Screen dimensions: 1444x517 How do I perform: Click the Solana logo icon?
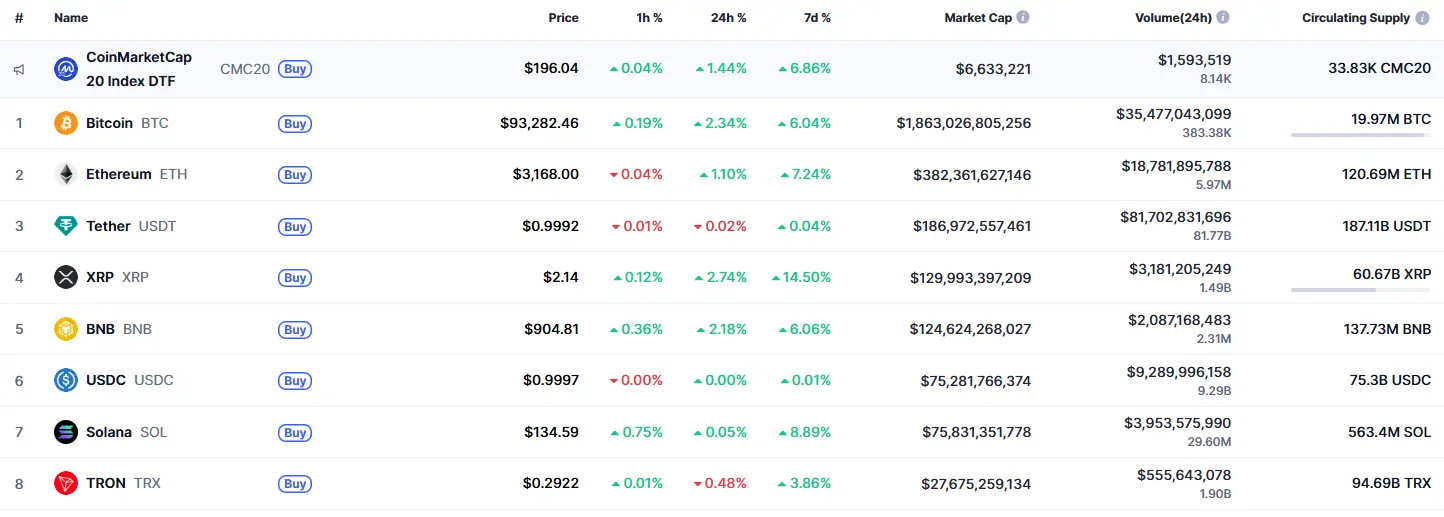[x=65, y=432]
